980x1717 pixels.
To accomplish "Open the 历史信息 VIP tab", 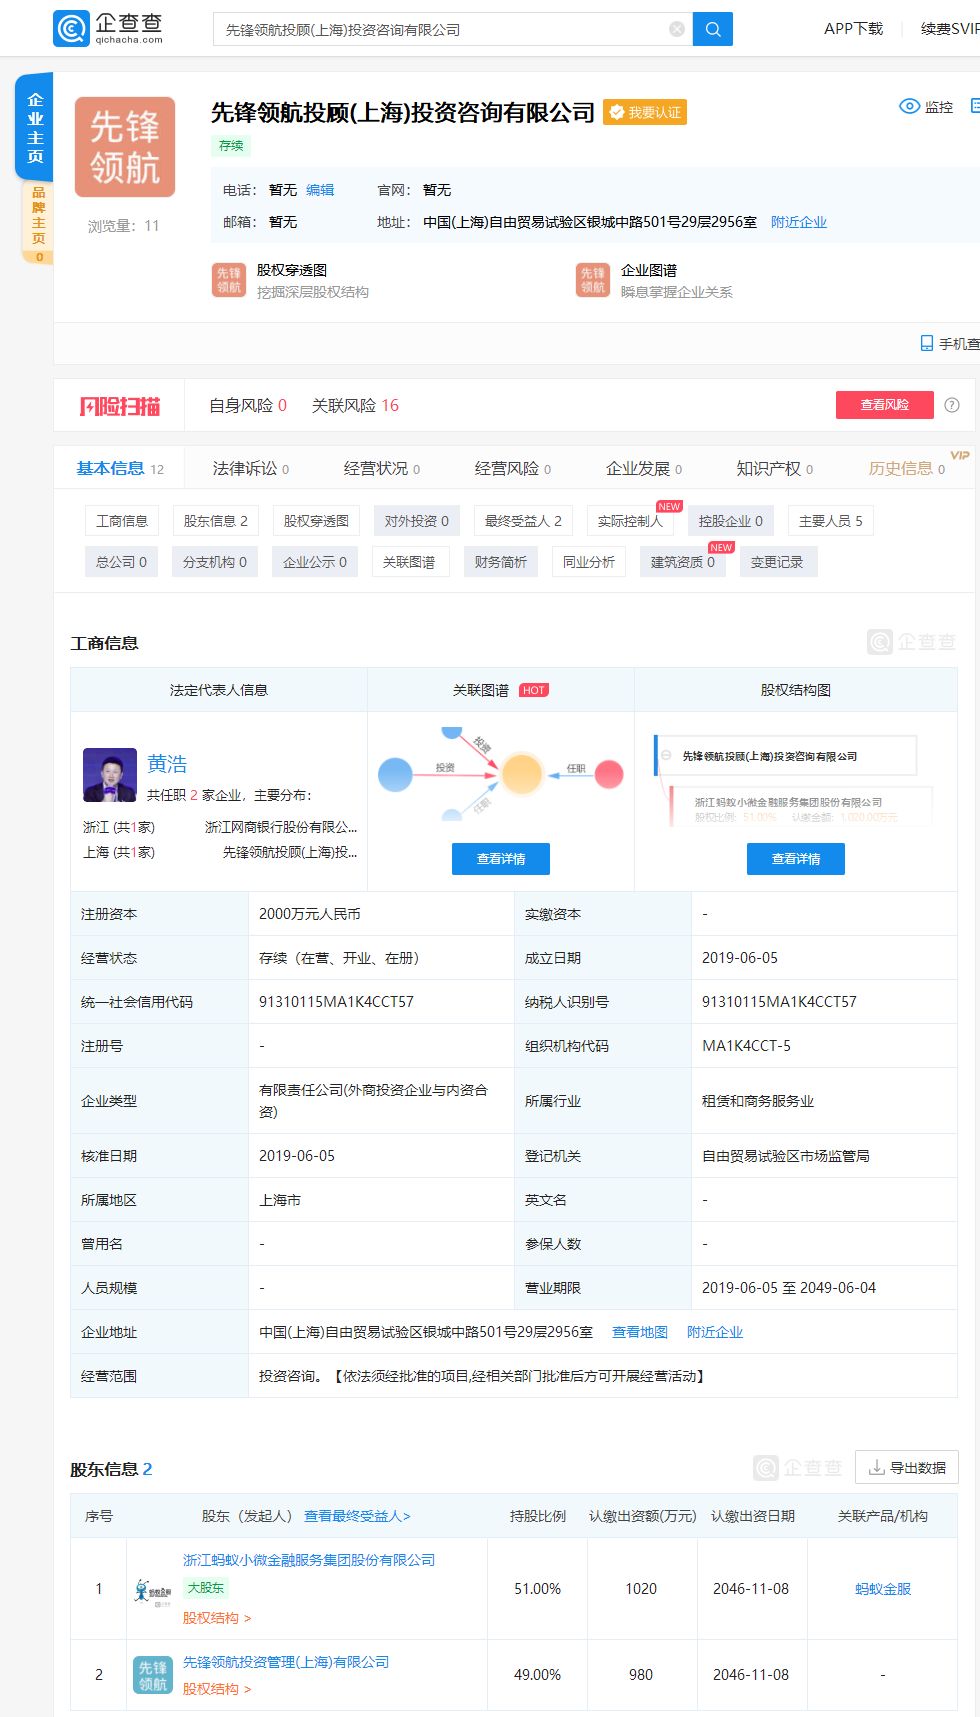I will (907, 468).
